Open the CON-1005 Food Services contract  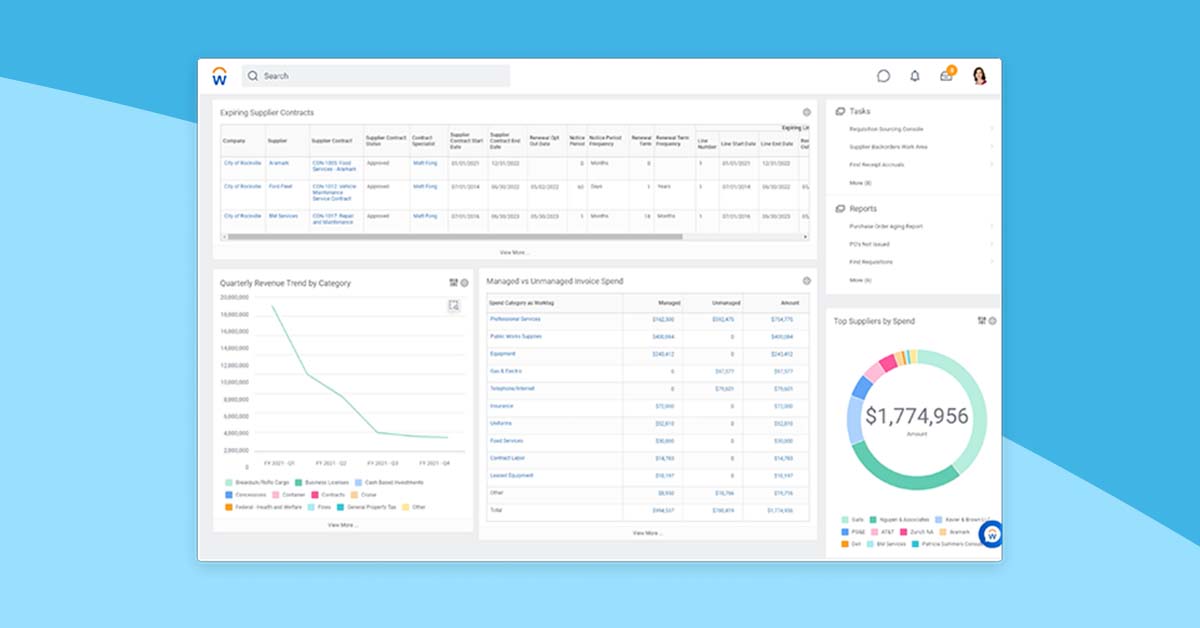332,164
